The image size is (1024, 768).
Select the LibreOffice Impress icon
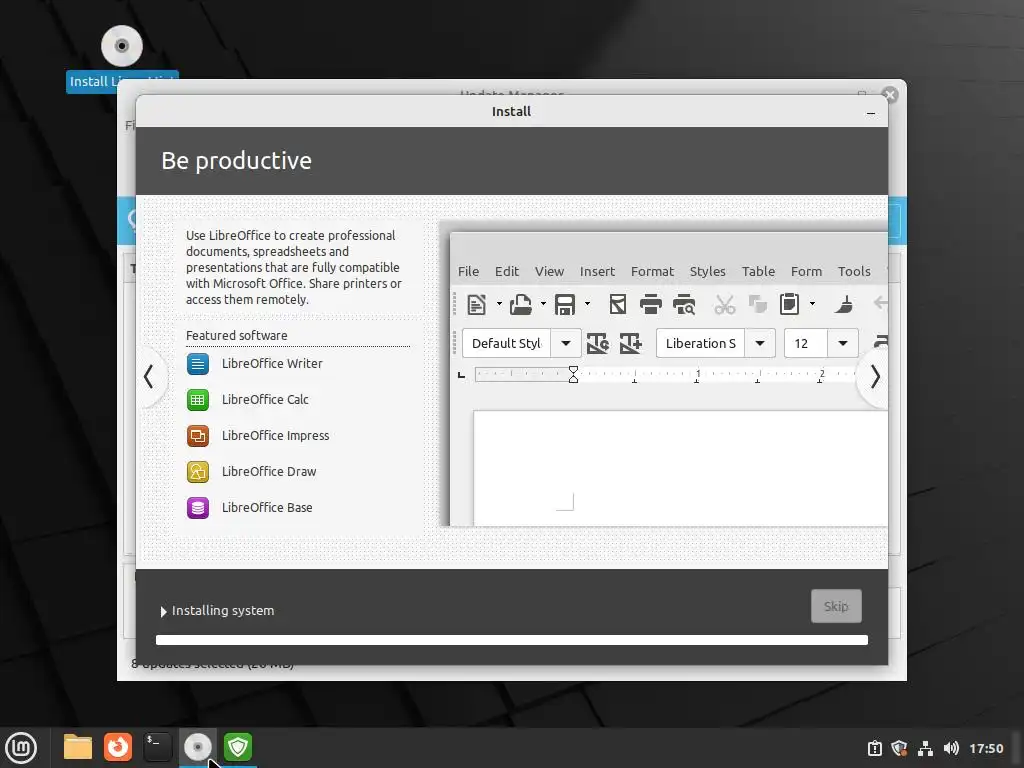pos(198,436)
